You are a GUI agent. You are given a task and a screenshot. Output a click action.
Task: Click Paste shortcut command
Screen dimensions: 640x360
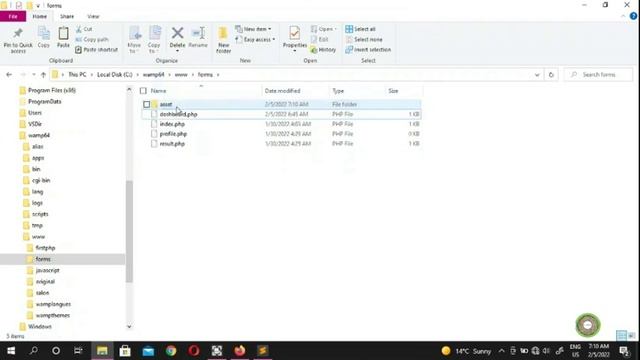click(97, 50)
